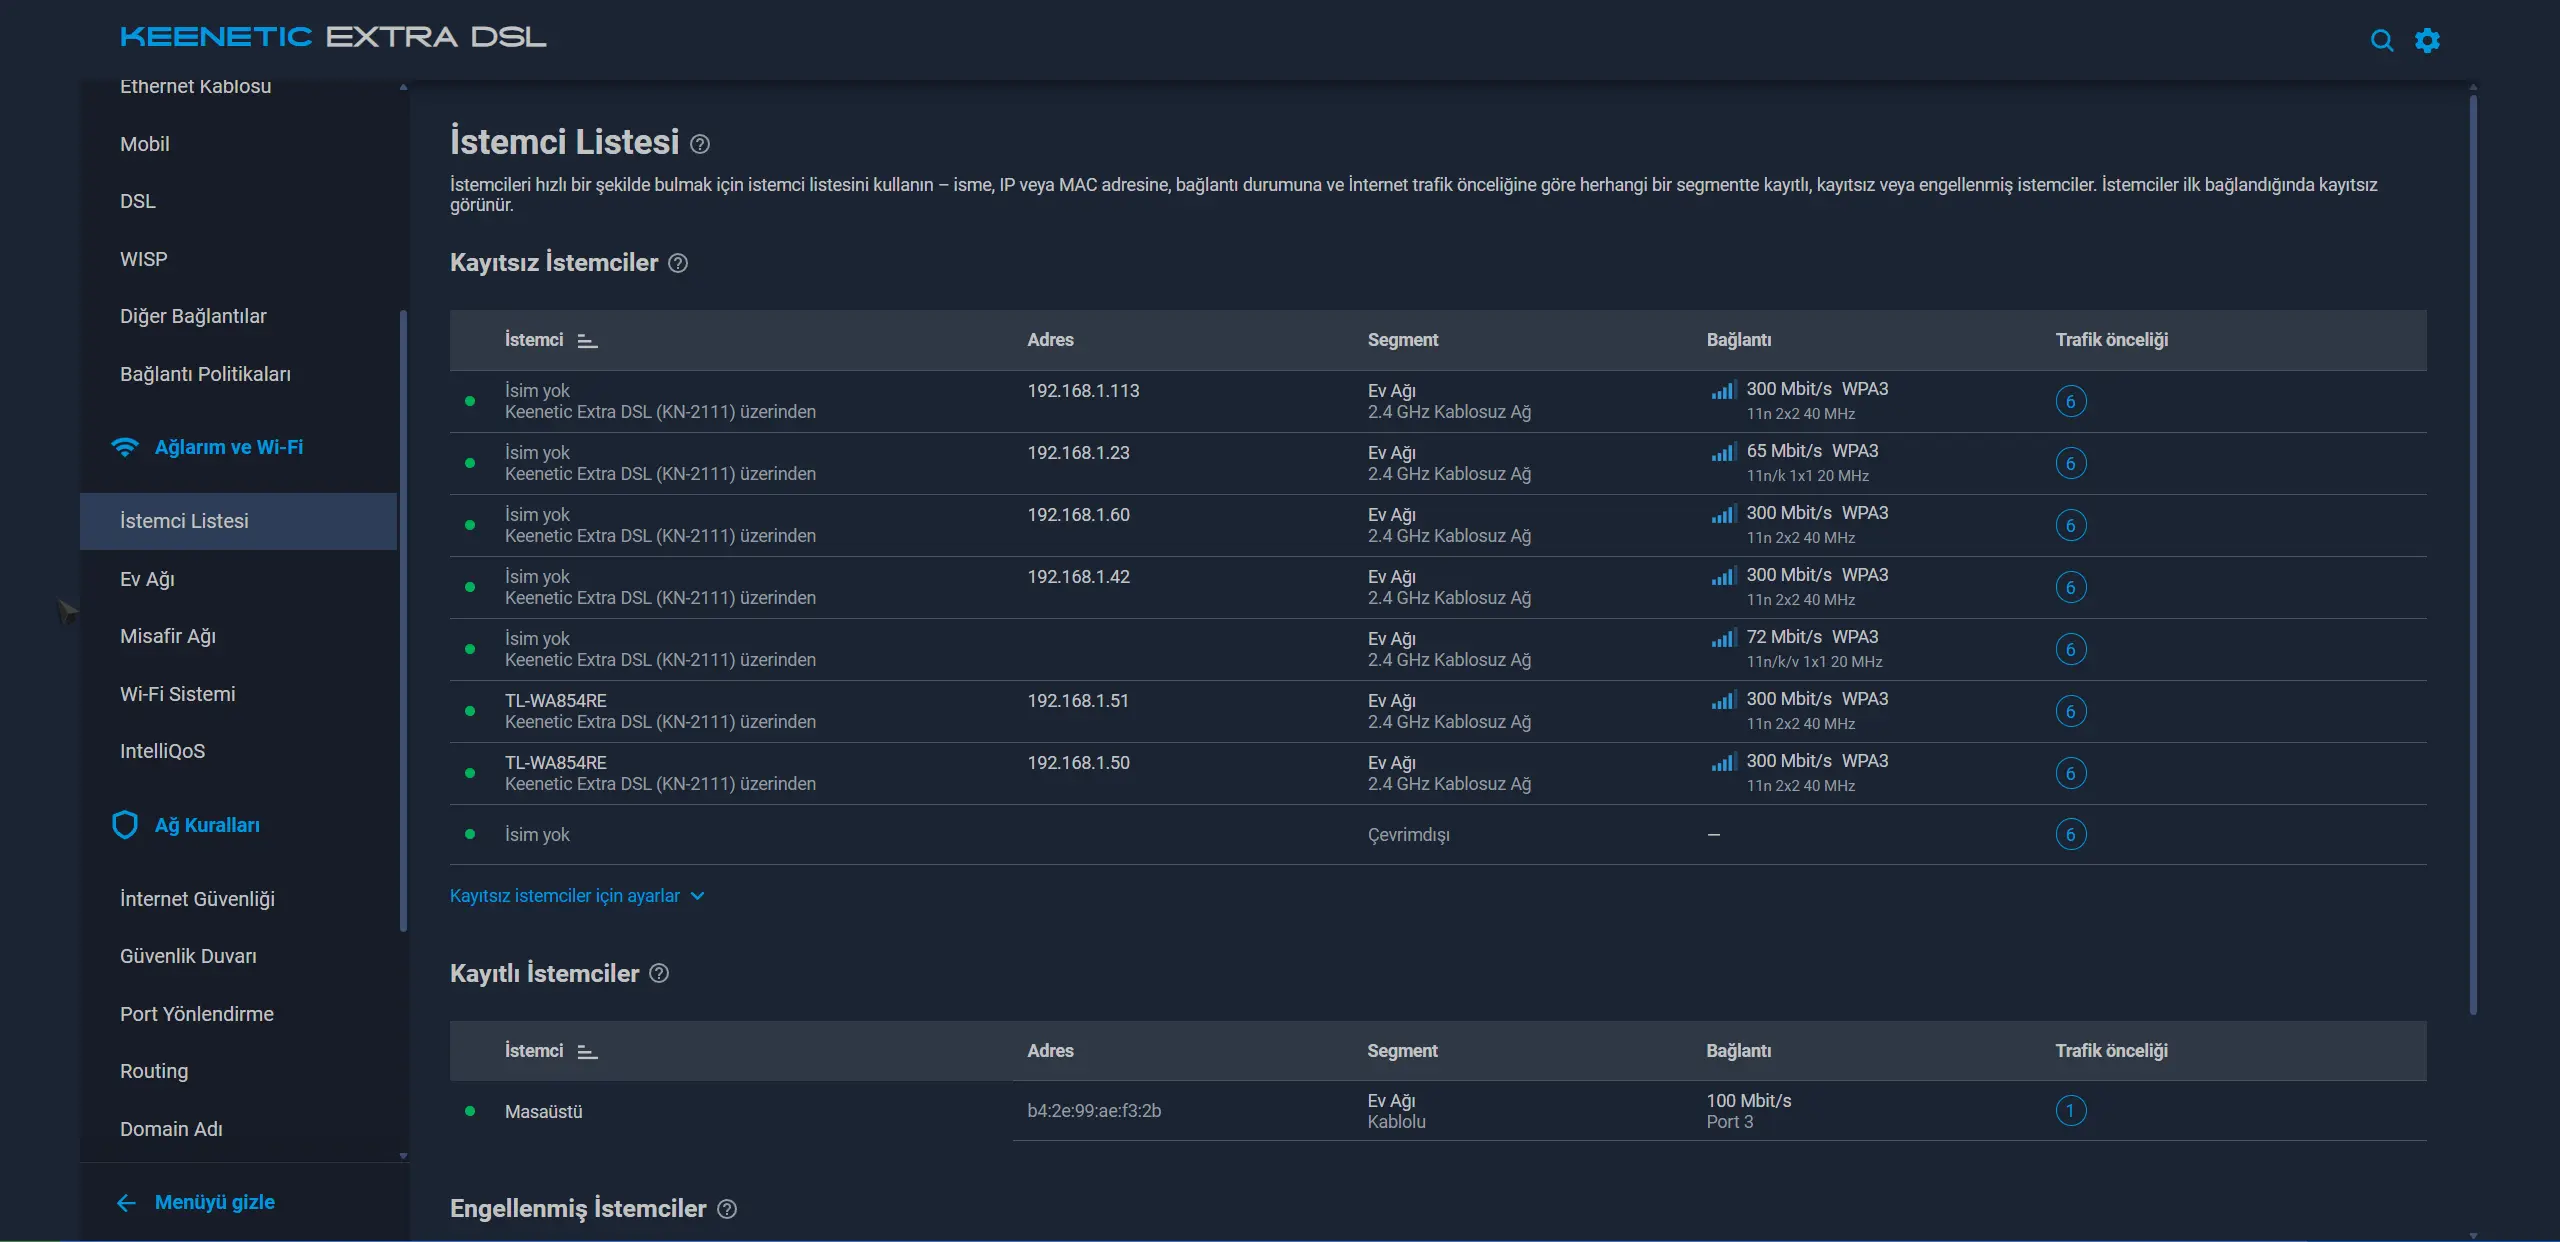Click the Wi-Fi icon beside Ağlarım ve Wi-Fi

point(125,447)
